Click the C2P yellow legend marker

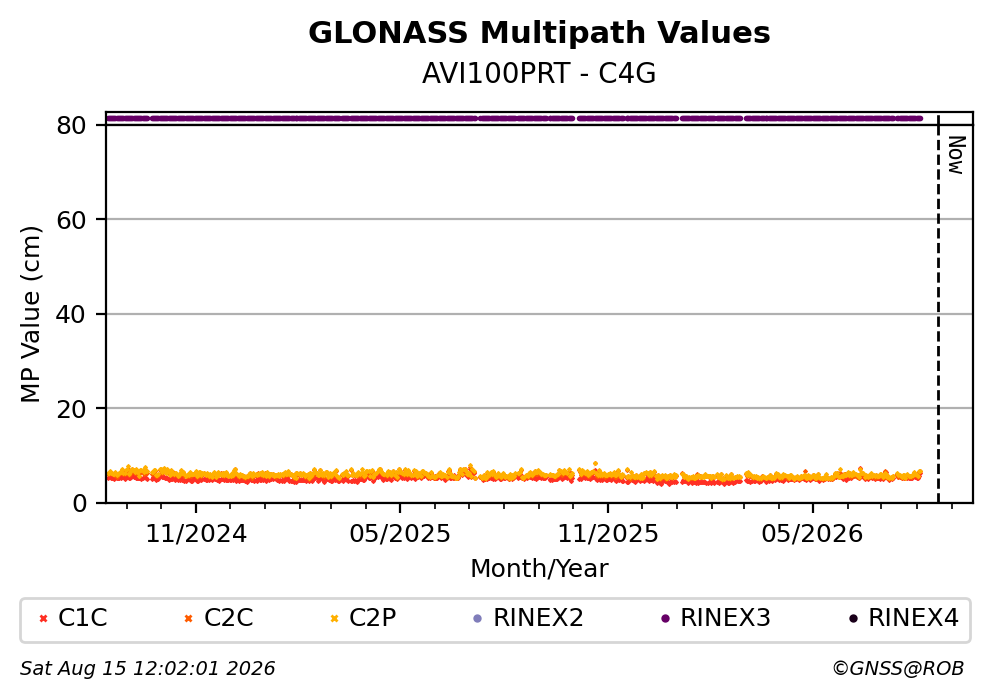(335, 619)
